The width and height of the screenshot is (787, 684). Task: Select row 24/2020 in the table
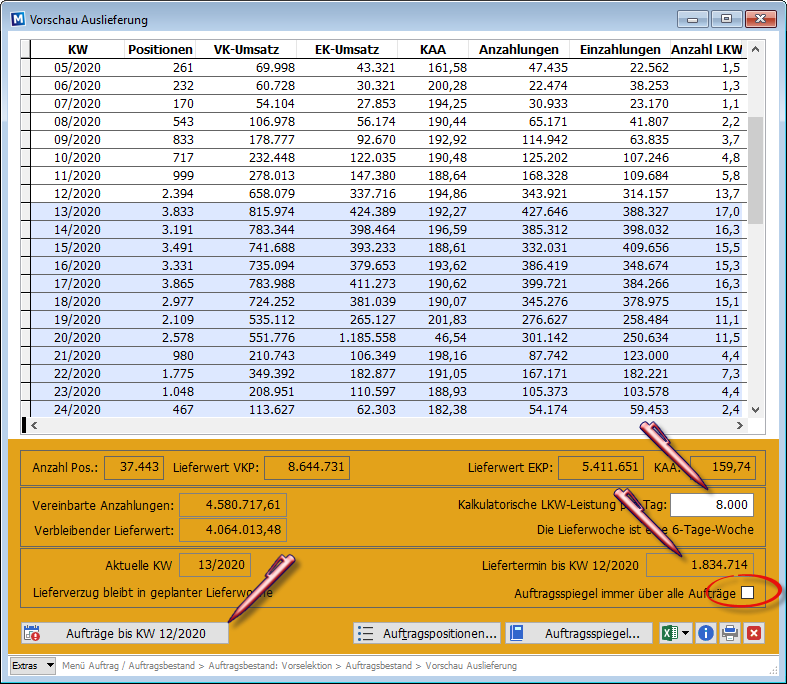[x=384, y=409]
